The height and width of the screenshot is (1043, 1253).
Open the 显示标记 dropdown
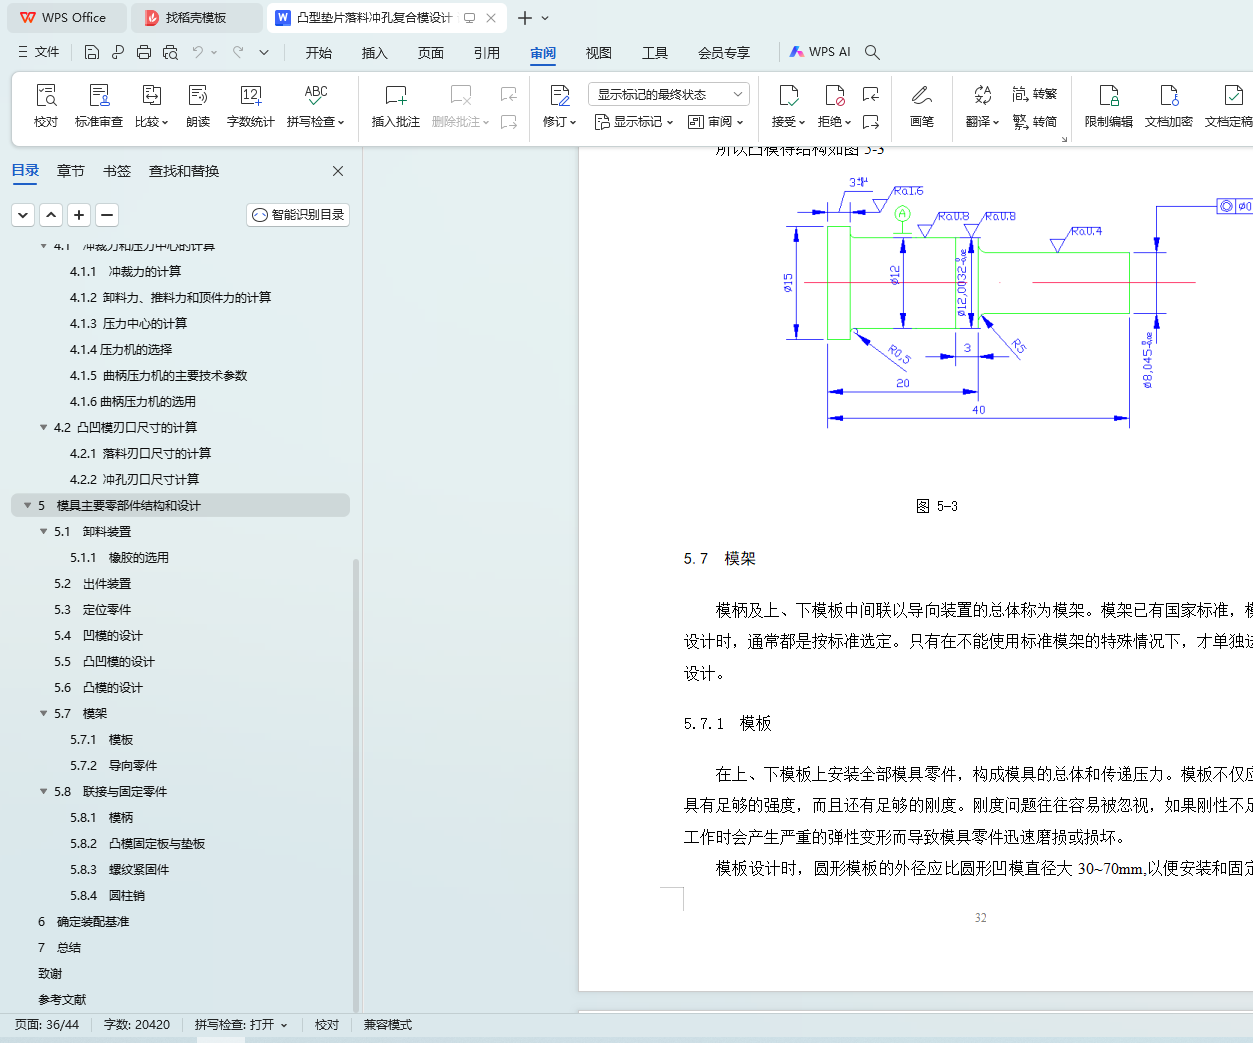(x=634, y=122)
